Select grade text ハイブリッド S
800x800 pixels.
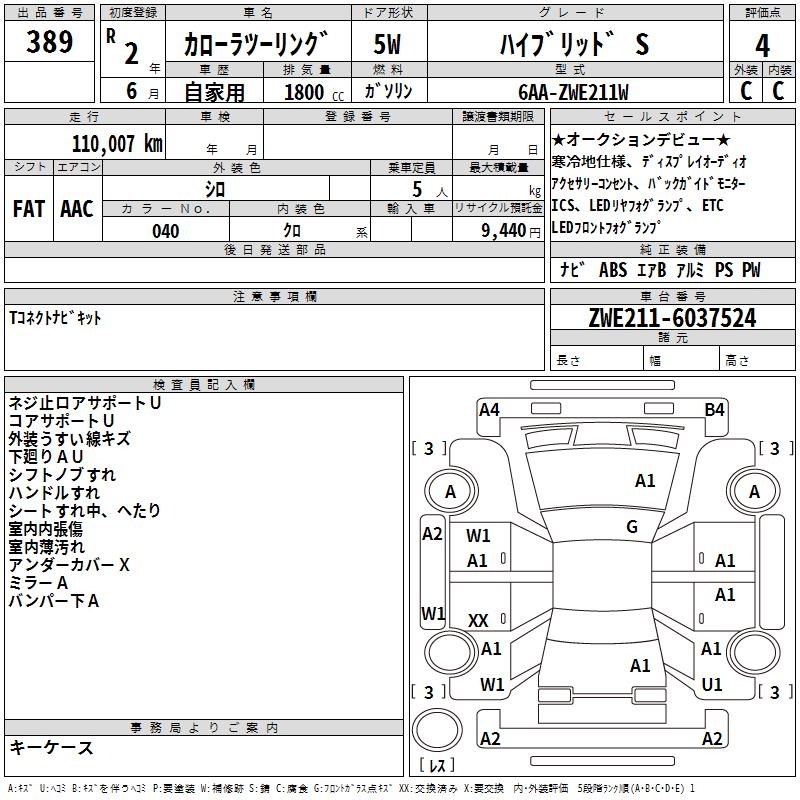pos(574,44)
